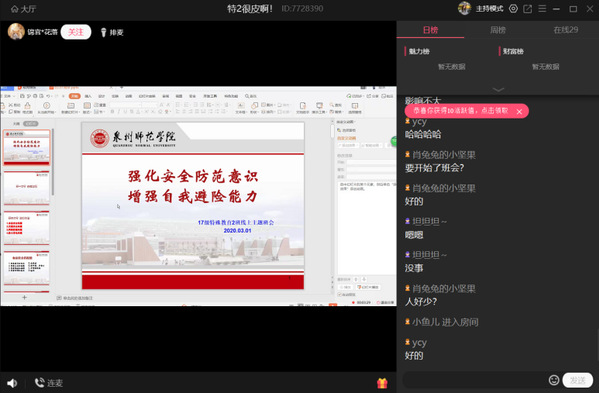Open the gift box icon
The width and height of the screenshot is (599, 393).
[382, 383]
